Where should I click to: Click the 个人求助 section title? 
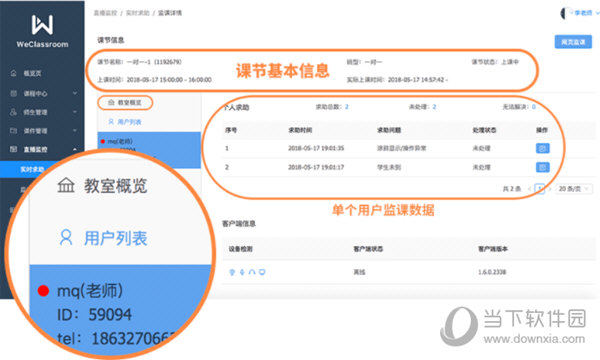(236, 108)
